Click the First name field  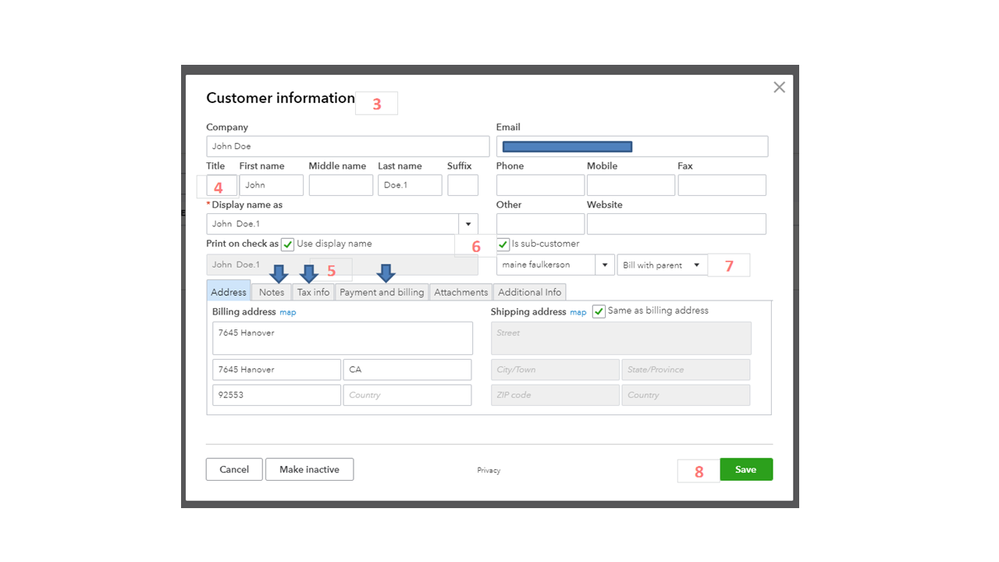coord(271,185)
